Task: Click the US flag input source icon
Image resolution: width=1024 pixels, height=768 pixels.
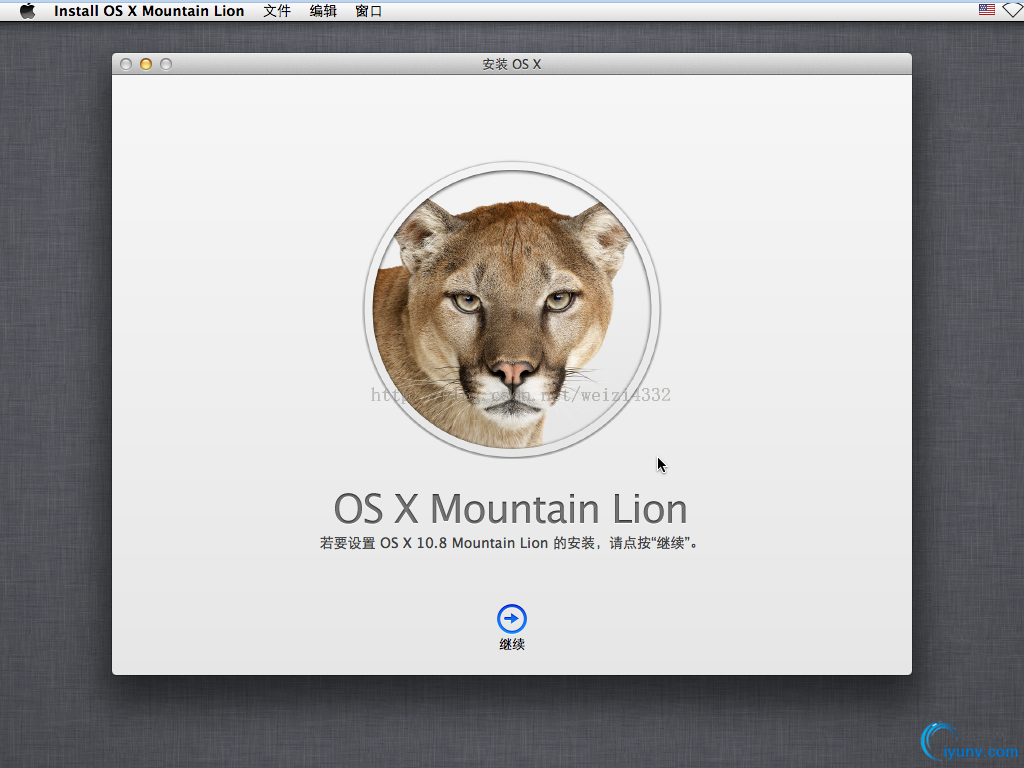Action: click(x=987, y=10)
